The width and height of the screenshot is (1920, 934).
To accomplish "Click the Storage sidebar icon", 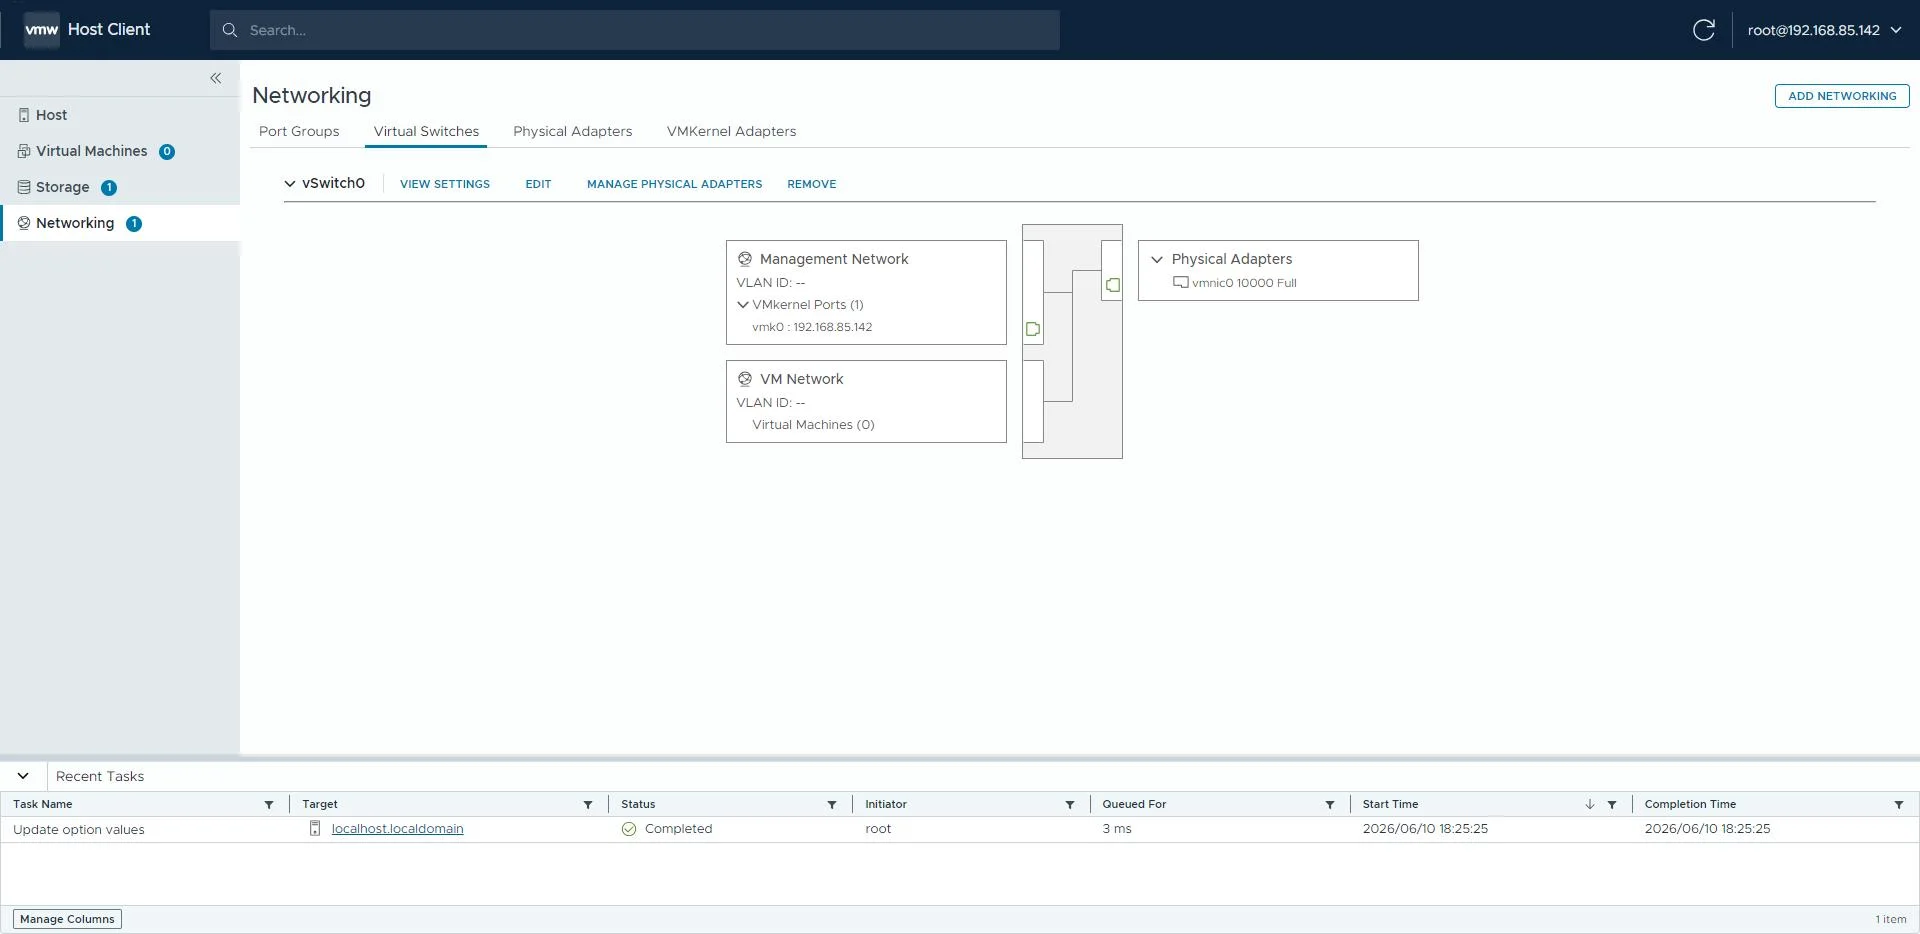I will click(x=24, y=187).
